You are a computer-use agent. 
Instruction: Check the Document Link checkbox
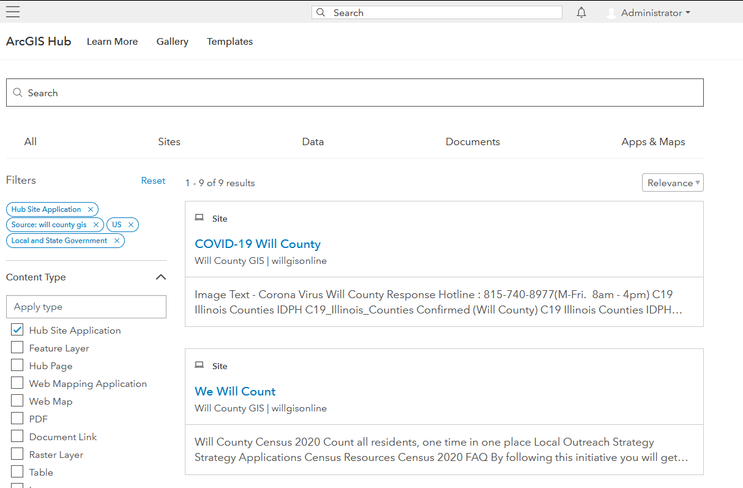[17, 436]
